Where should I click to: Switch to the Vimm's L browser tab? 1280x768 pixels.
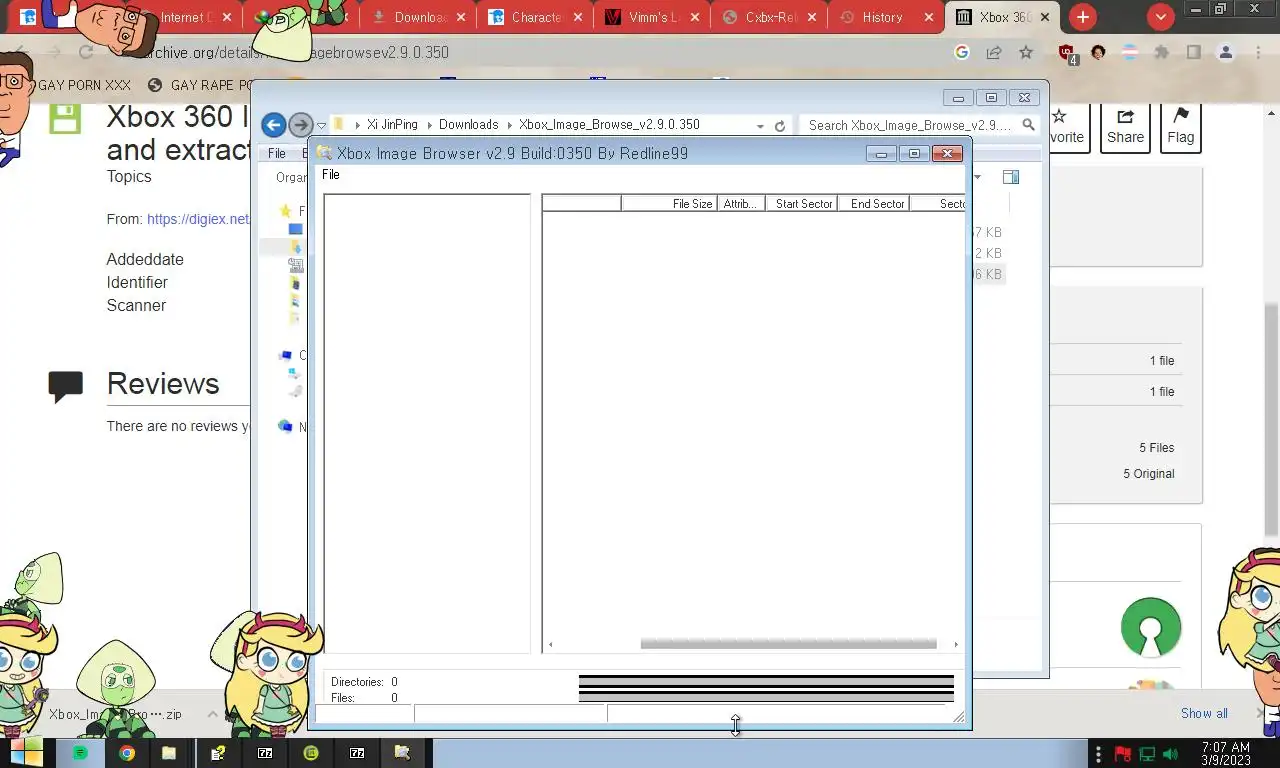651,17
